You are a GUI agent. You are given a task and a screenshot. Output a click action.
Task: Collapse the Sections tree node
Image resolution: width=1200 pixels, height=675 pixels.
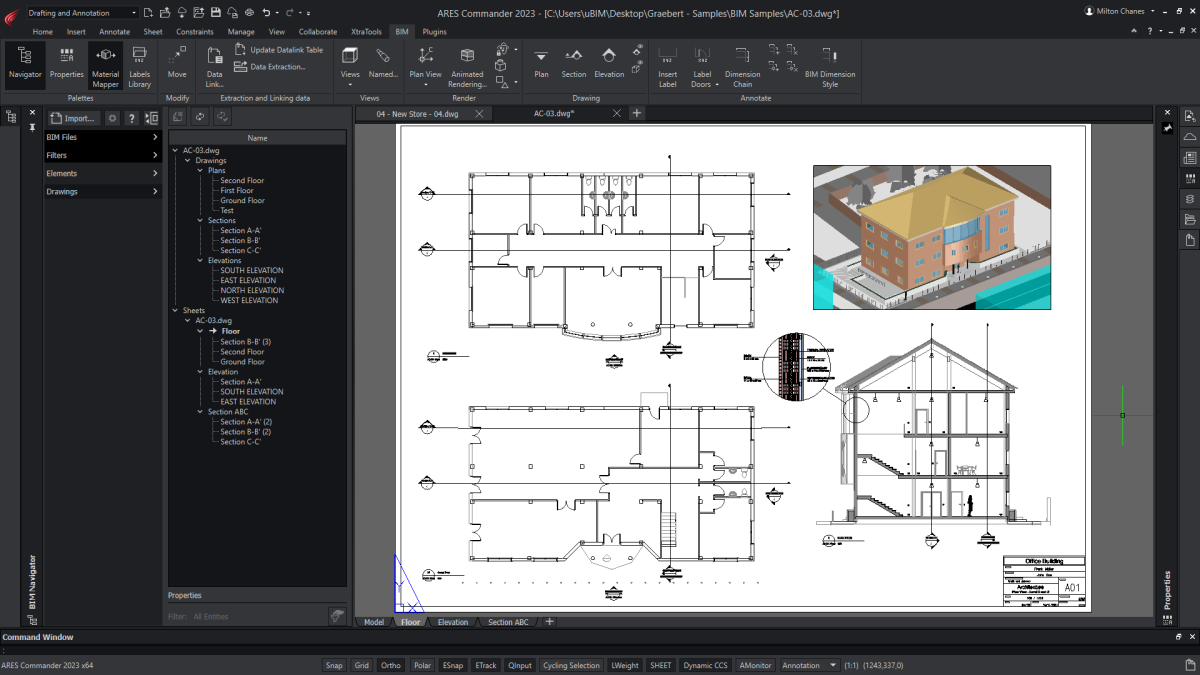[x=201, y=220]
